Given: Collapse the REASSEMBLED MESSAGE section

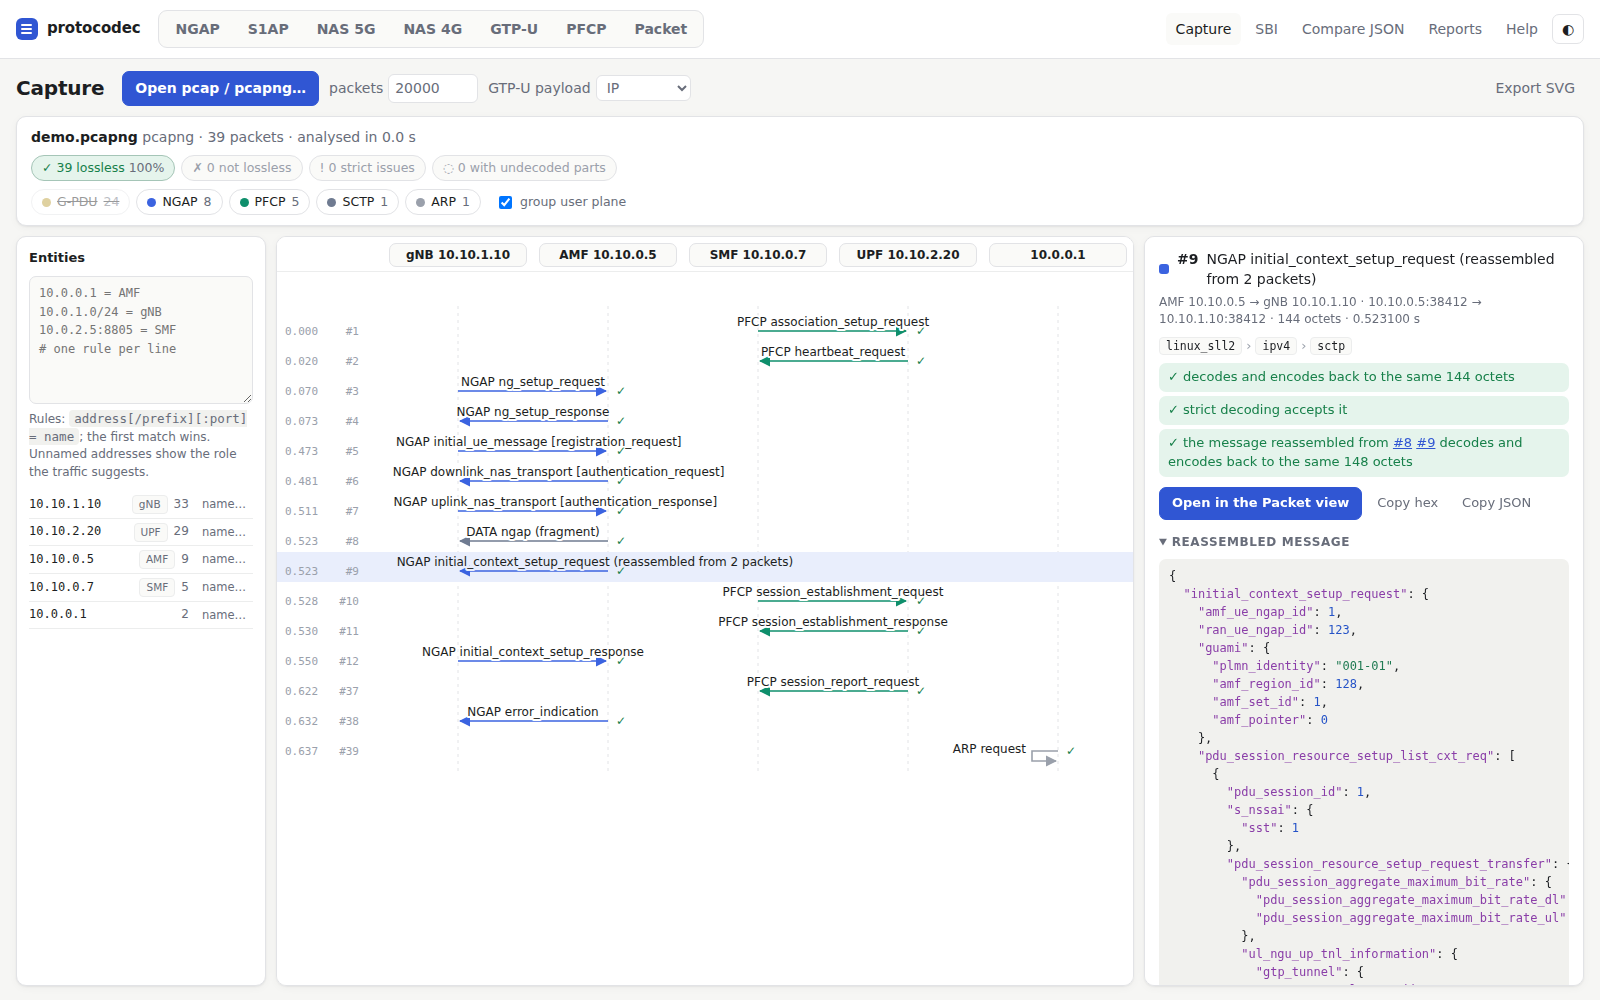Looking at the screenshot, I should click(x=1254, y=542).
